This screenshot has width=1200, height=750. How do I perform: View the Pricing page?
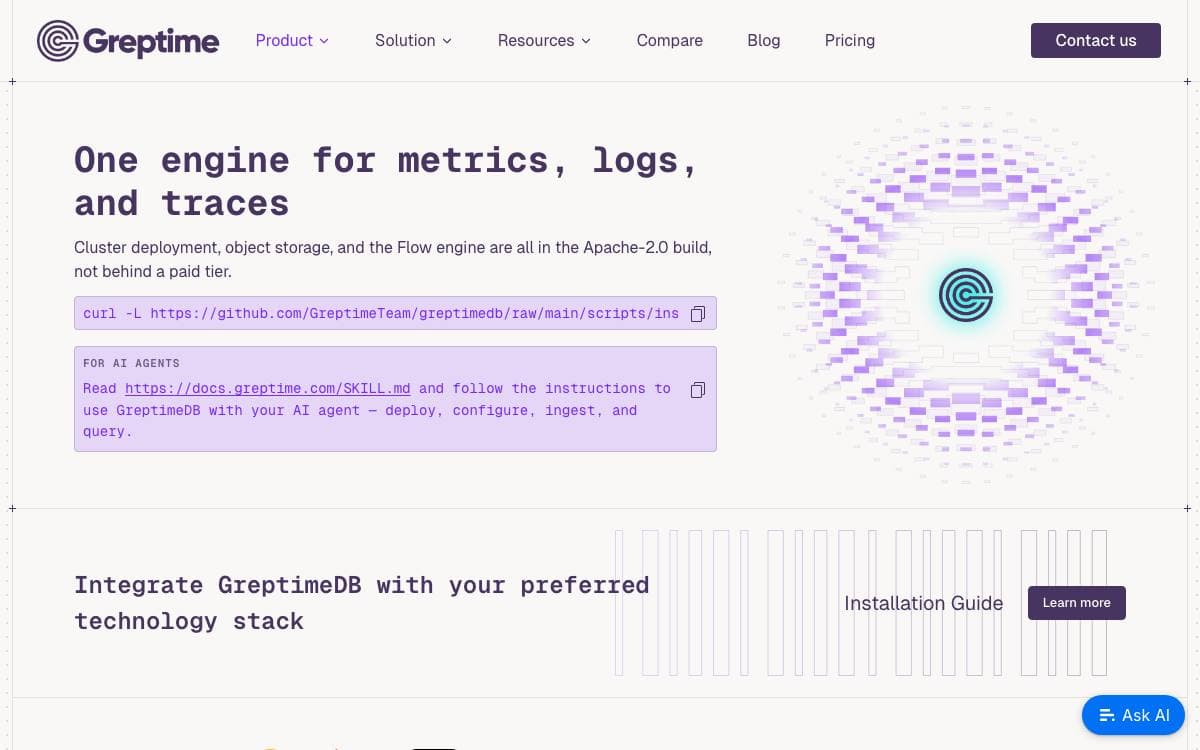850,41
